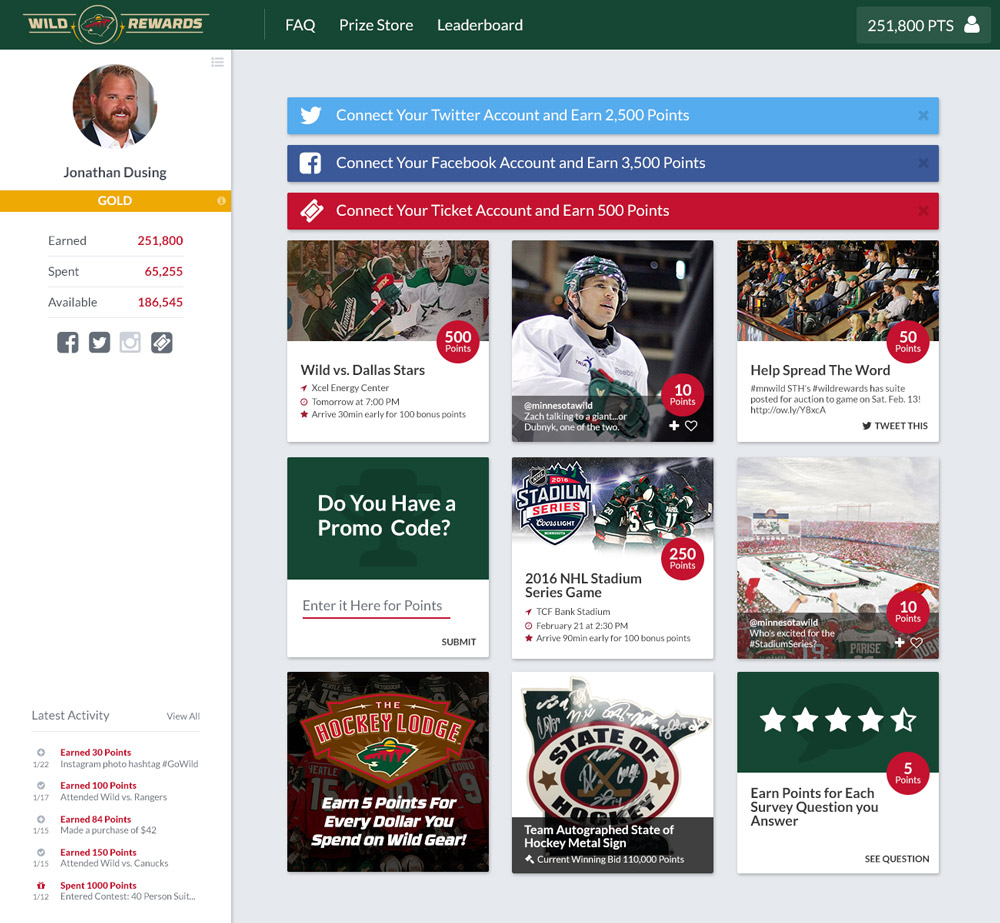The height and width of the screenshot is (923, 1000).
Task: Click the Tweet This link
Action: 895,425
